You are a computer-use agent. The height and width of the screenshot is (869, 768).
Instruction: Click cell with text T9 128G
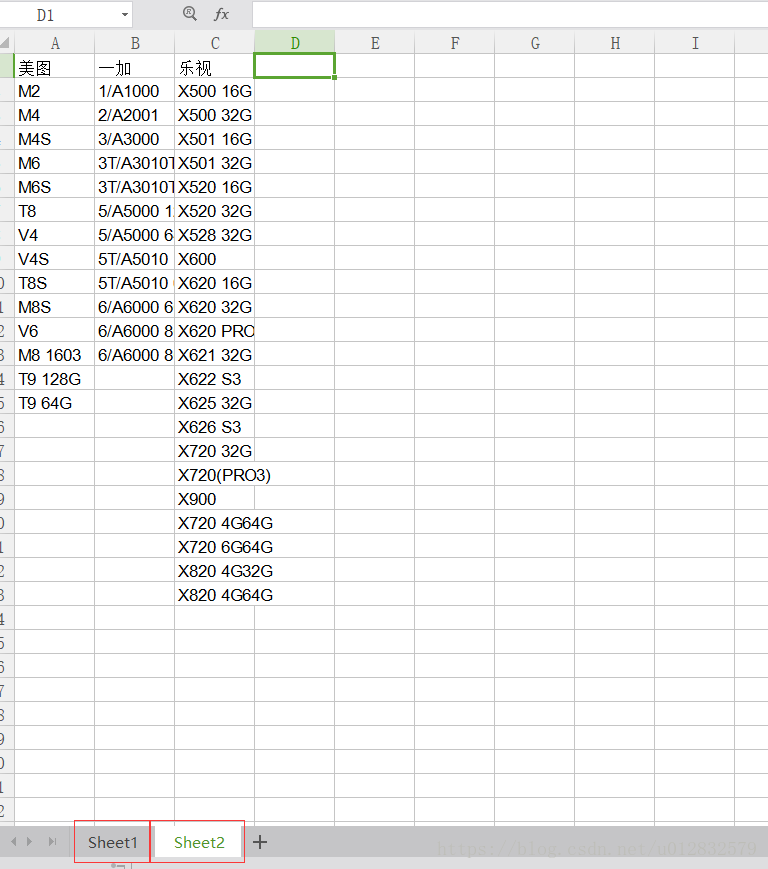point(55,379)
